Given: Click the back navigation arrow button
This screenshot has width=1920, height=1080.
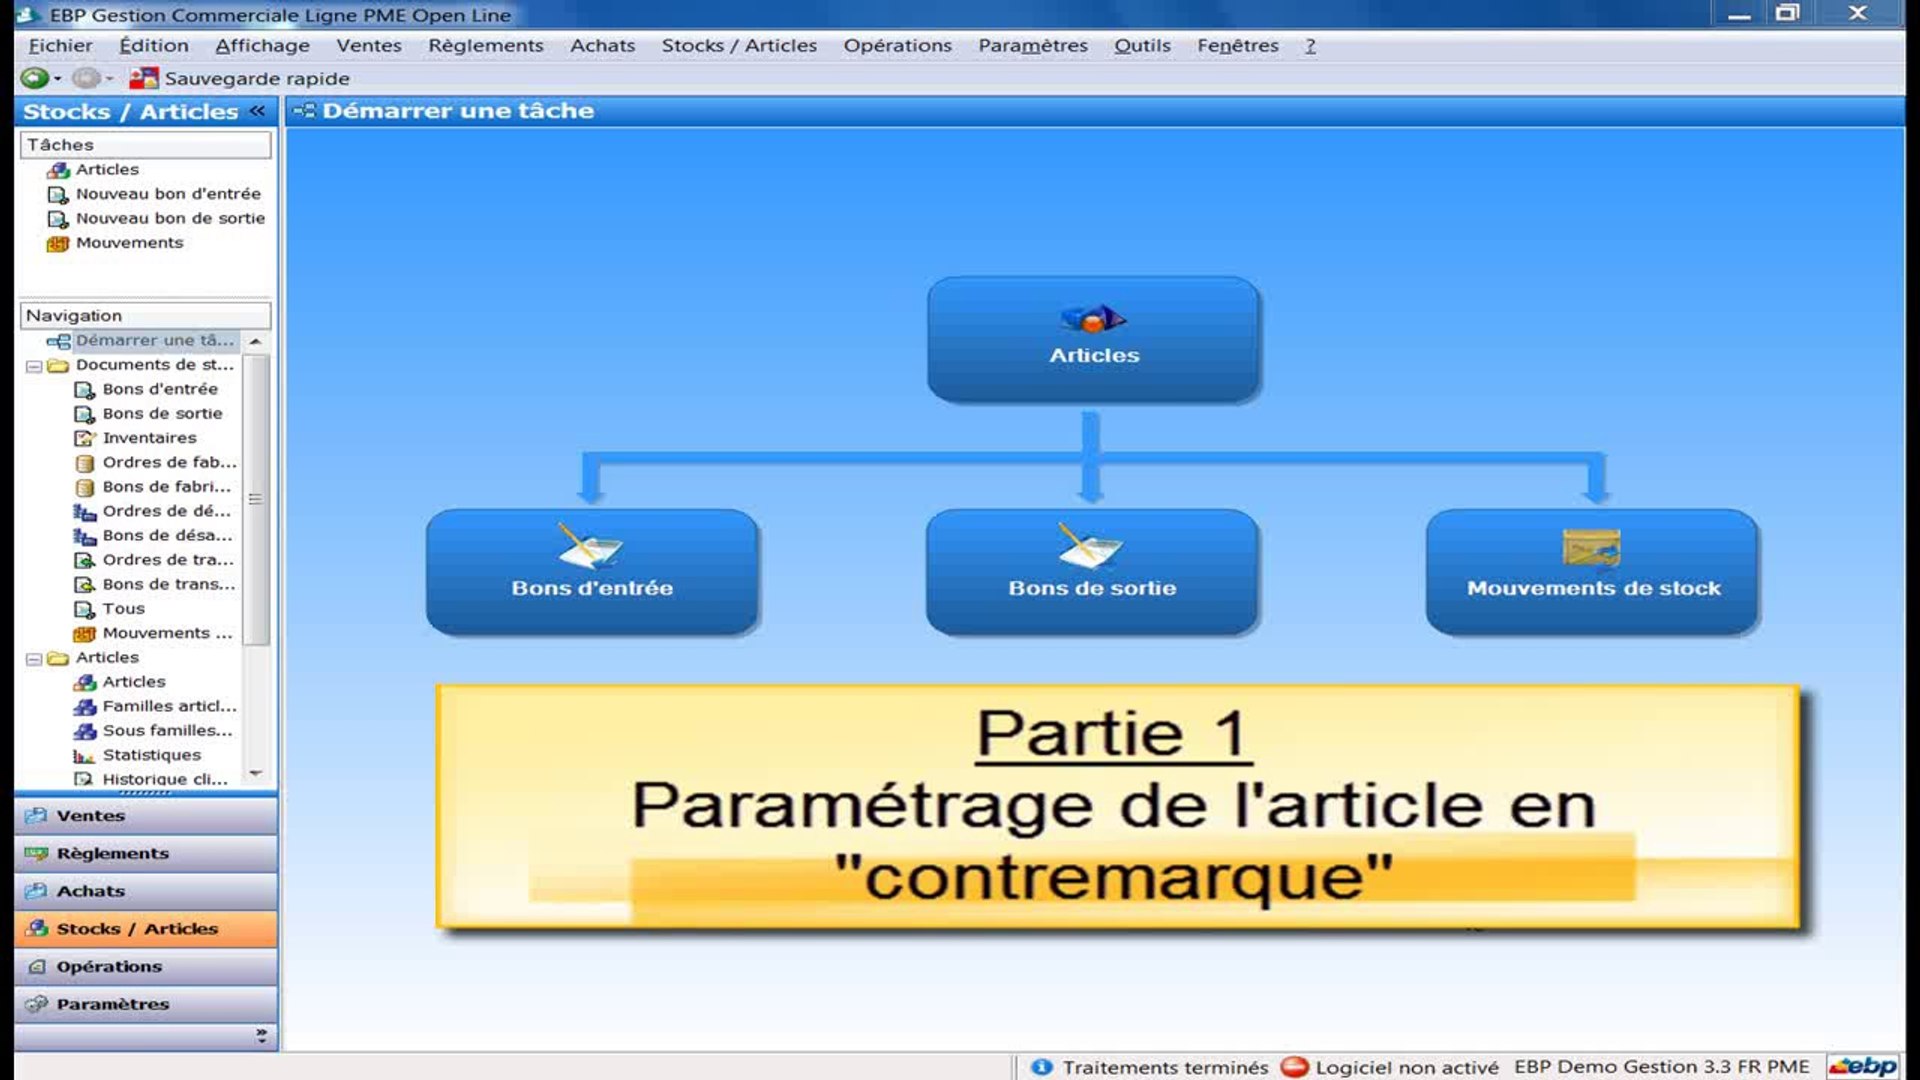Looking at the screenshot, I should 36,77.
